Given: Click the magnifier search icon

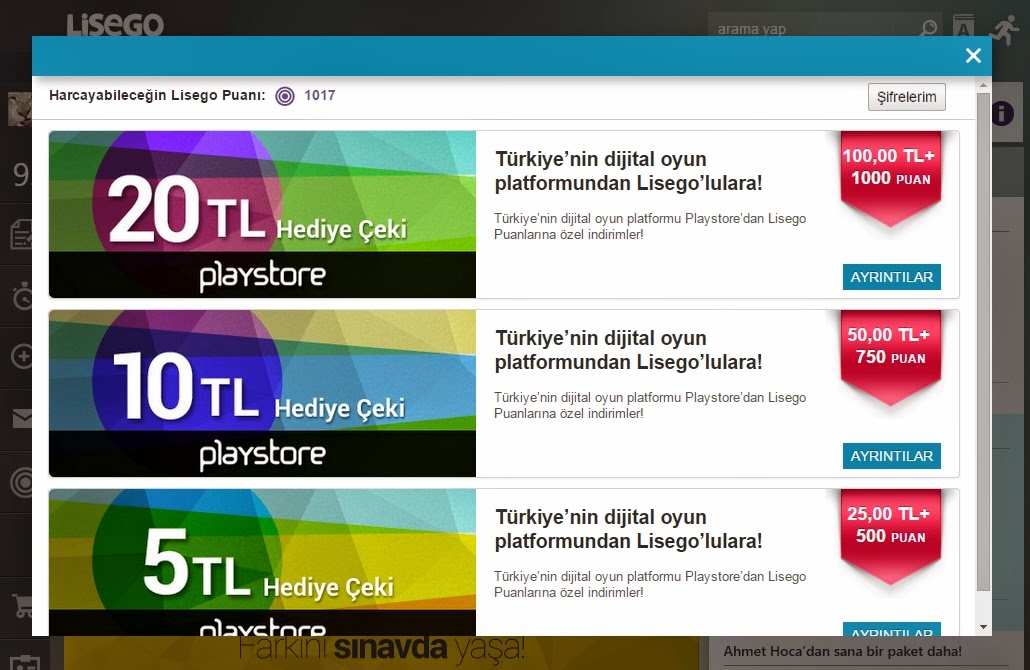Looking at the screenshot, I should click(x=928, y=28).
